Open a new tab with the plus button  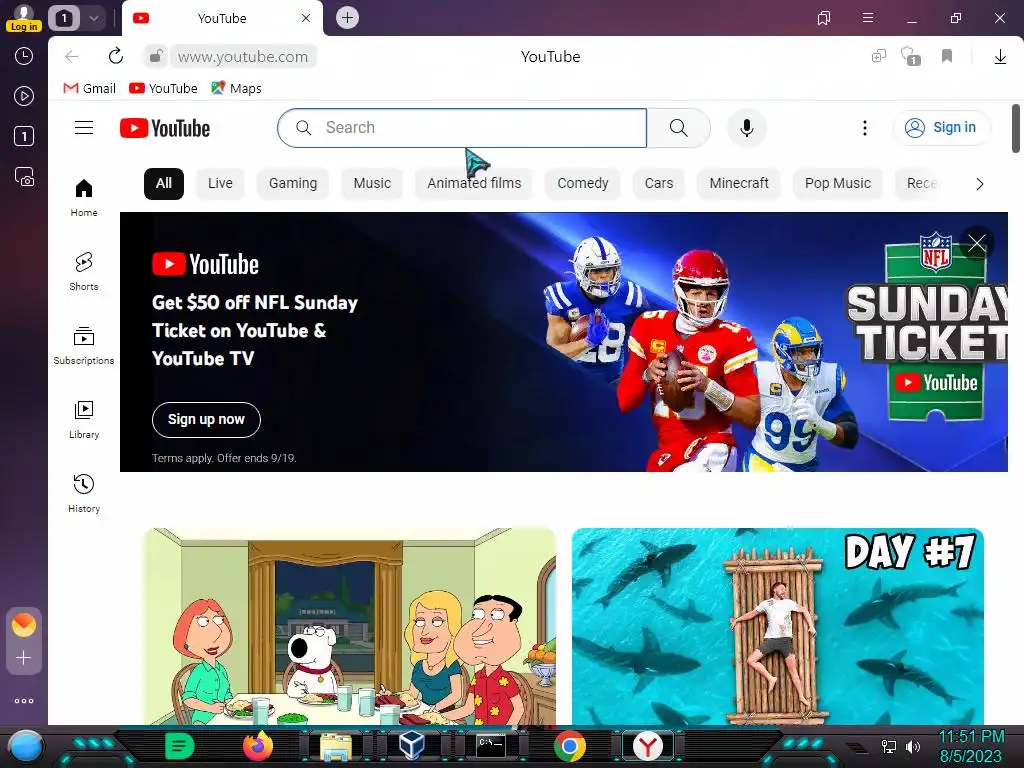[347, 18]
